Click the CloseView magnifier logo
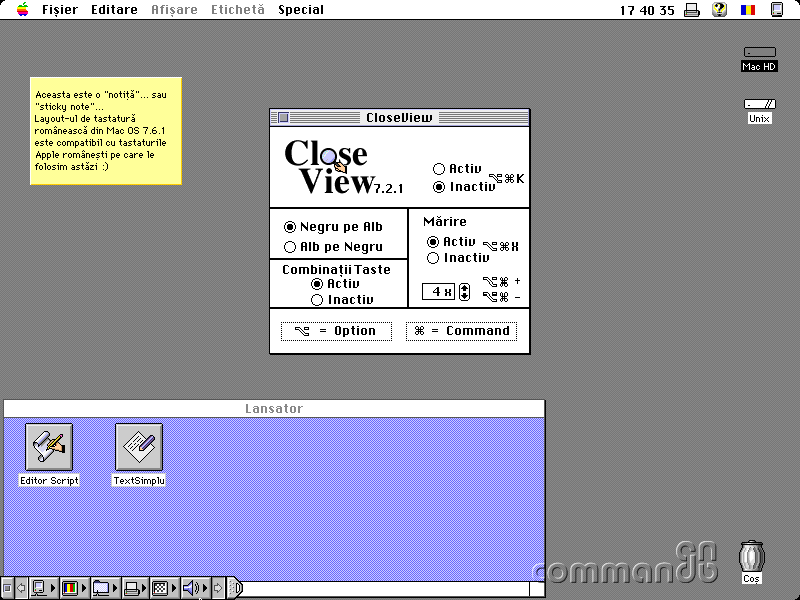Image resolution: width=800 pixels, height=600 pixels. [330, 157]
